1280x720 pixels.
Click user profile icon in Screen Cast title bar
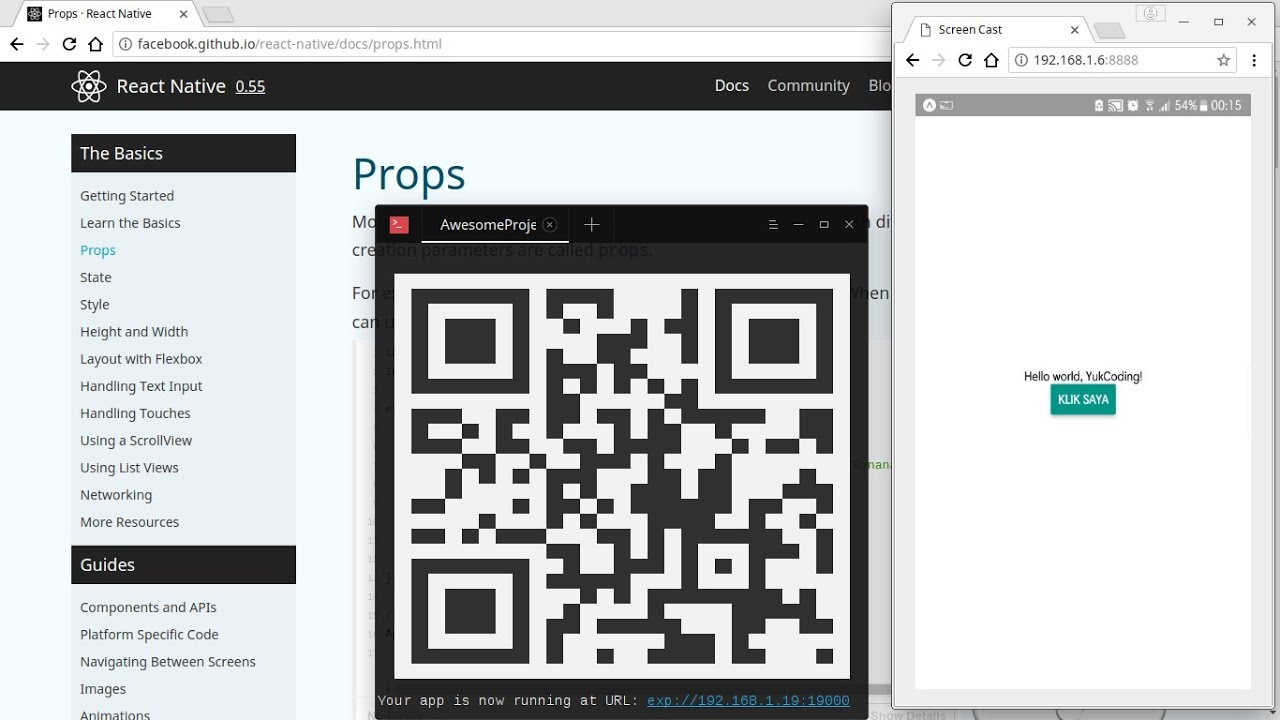1151,14
